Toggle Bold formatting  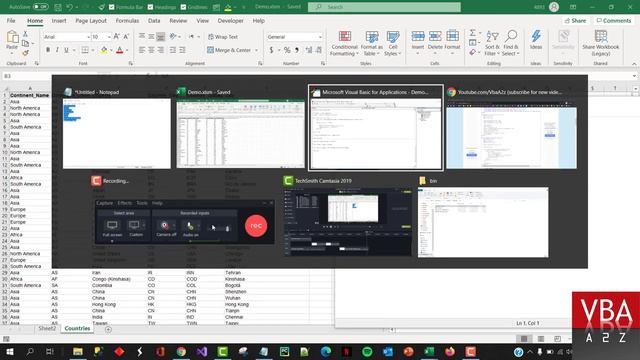click(48, 50)
